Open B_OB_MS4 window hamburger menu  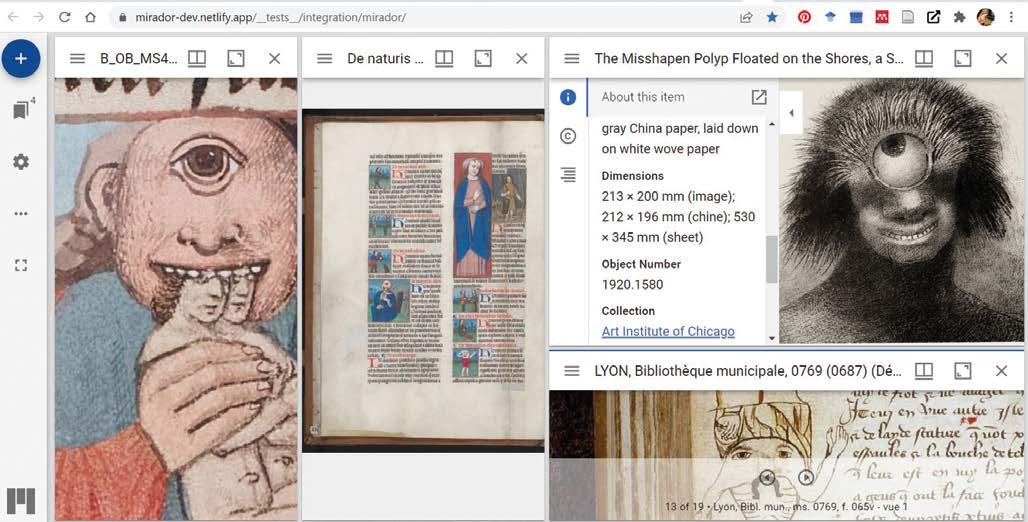point(77,58)
